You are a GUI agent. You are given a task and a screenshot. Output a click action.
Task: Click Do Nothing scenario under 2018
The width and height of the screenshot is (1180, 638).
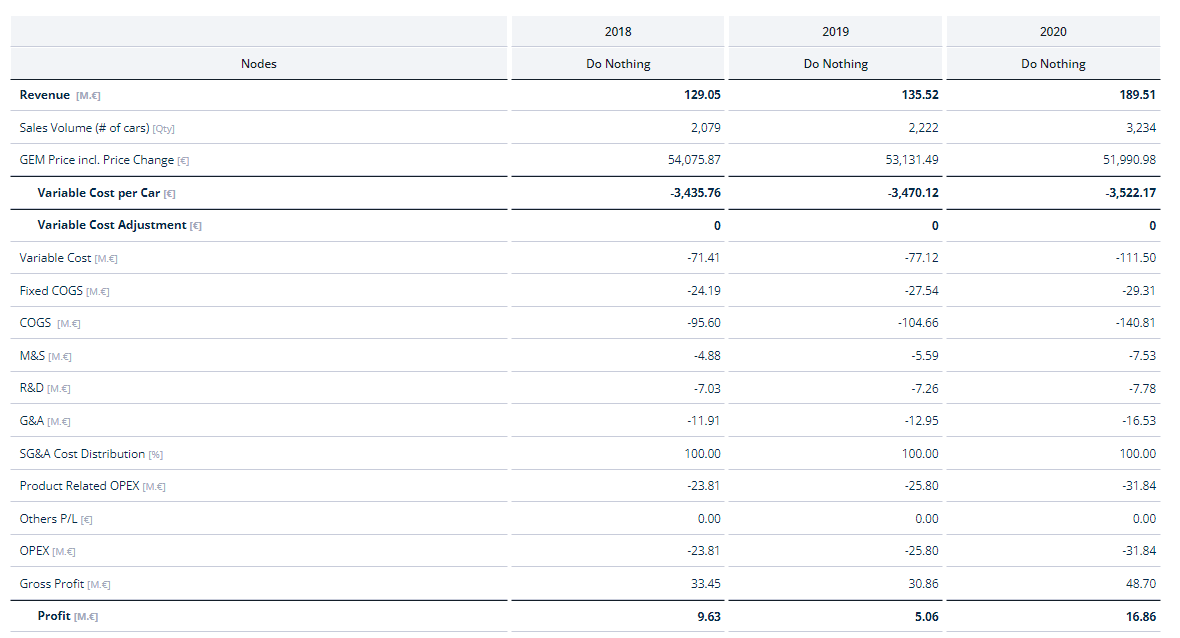(618, 64)
